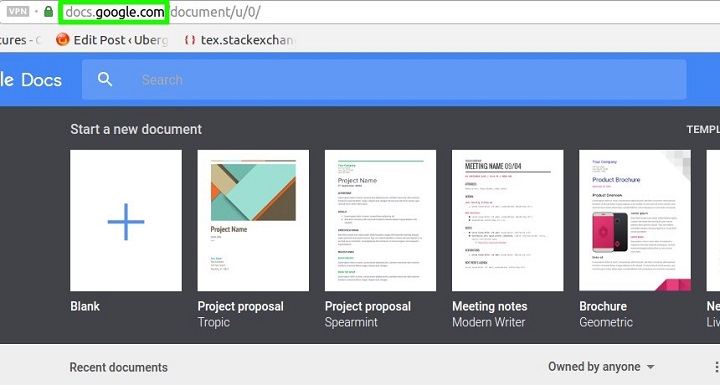Click the Docs logo text
This screenshot has height=385, width=720.
pos(41,80)
